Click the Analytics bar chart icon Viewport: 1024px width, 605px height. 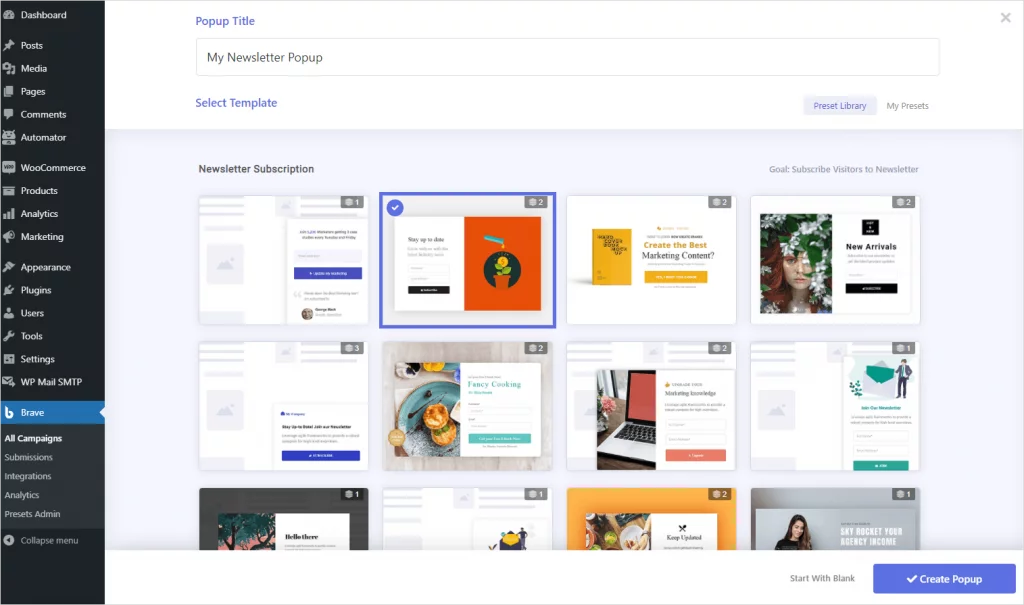coord(9,214)
